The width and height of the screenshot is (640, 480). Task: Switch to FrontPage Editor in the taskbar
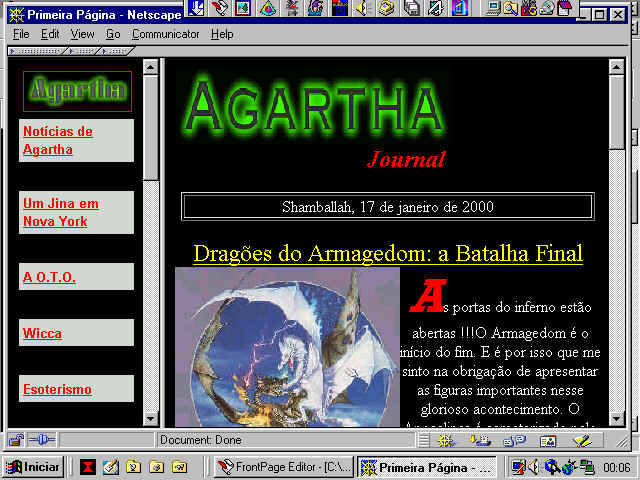(x=283, y=467)
